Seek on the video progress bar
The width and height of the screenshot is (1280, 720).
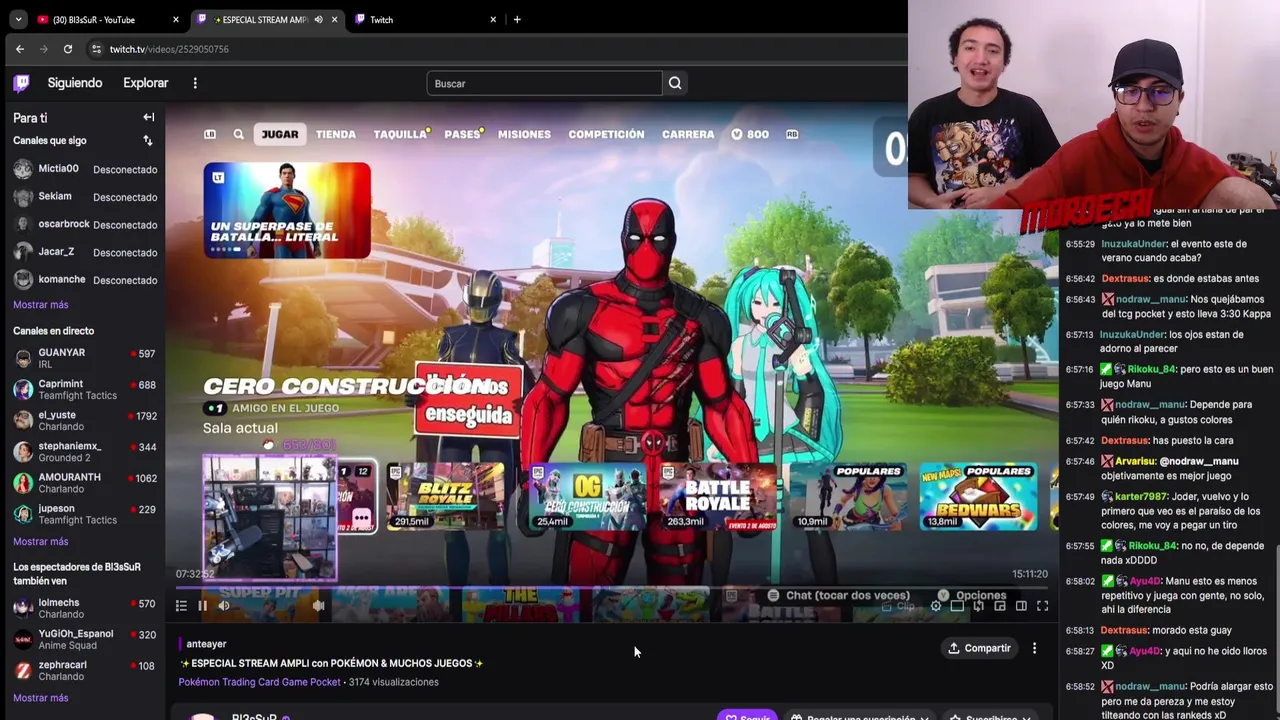tap(612, 588)
